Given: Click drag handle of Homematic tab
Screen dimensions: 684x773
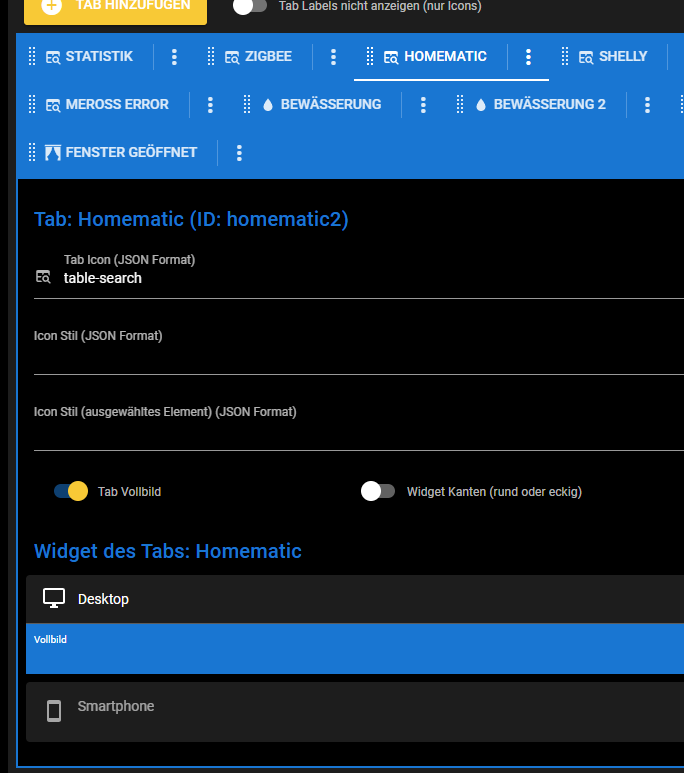Looking at the screenshot, I should (x=370, y=57).
